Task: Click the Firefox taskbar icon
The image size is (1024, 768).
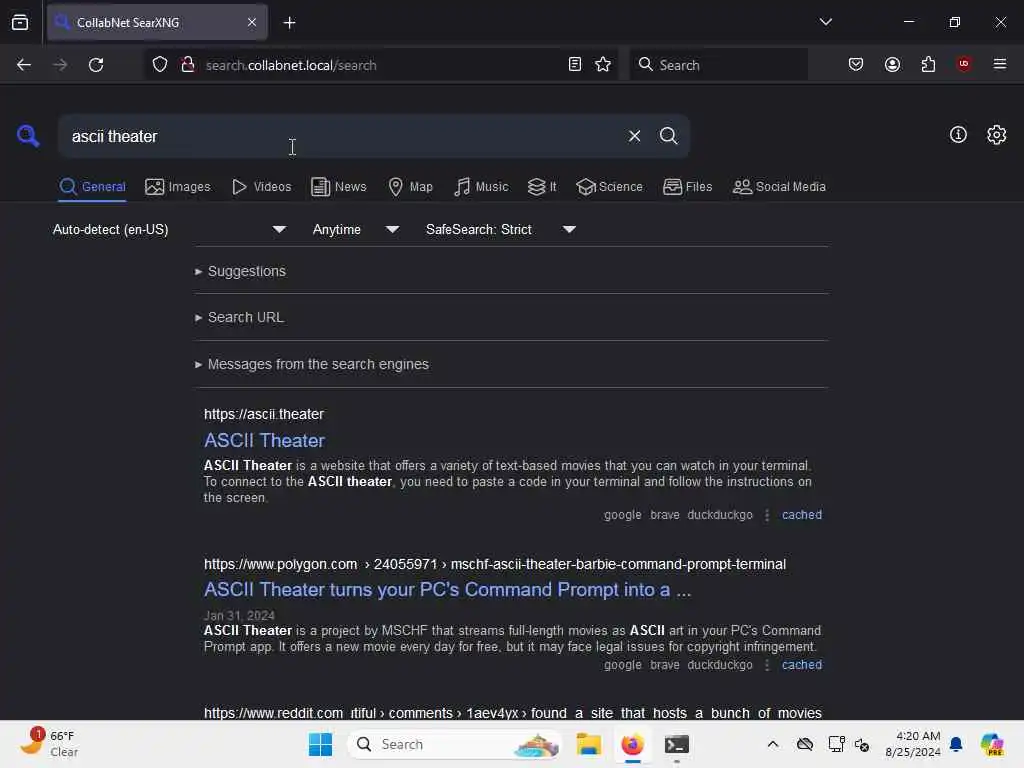Action: point(632,744)
